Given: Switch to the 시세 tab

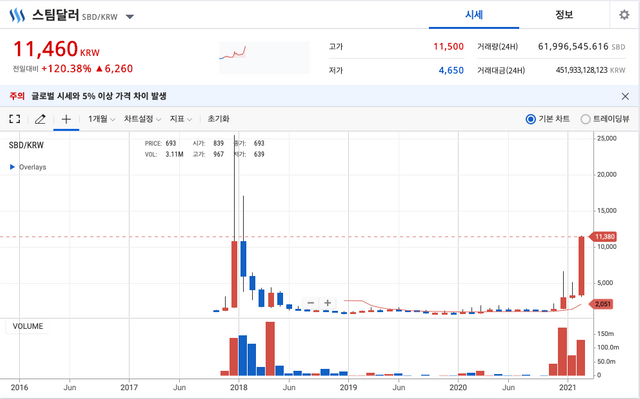Looking at the screenshot, I should [x=474, y=15].
